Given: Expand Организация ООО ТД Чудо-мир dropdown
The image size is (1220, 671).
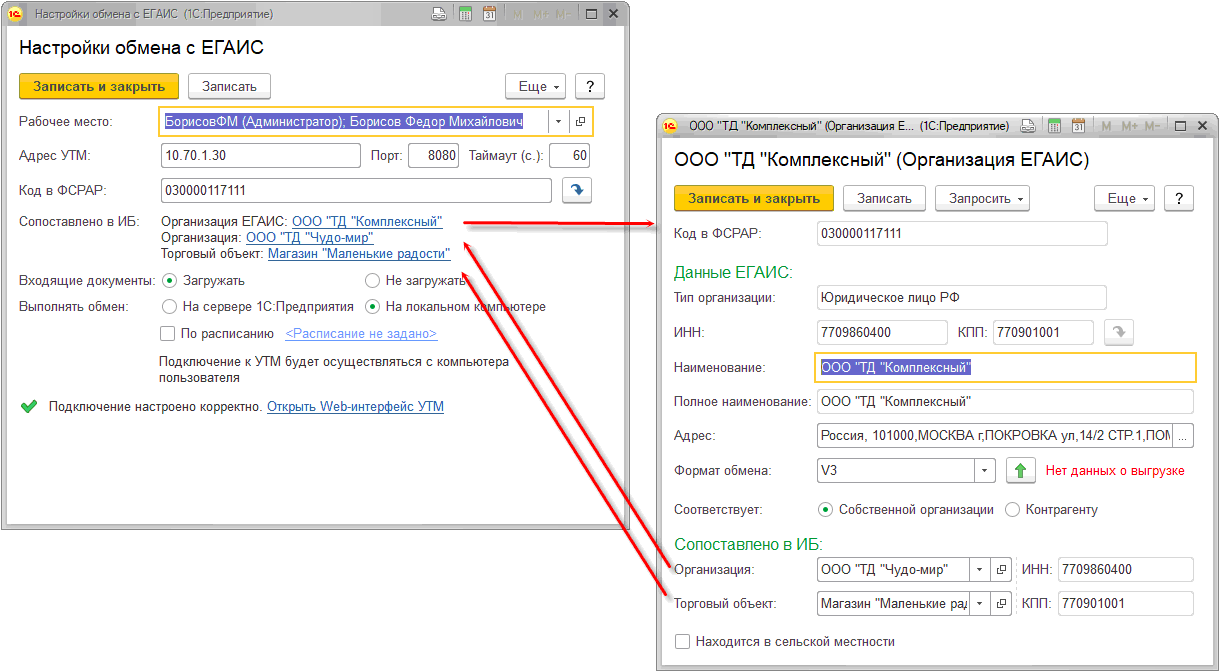Looking at the screenshot, I should tap(979, 570).
